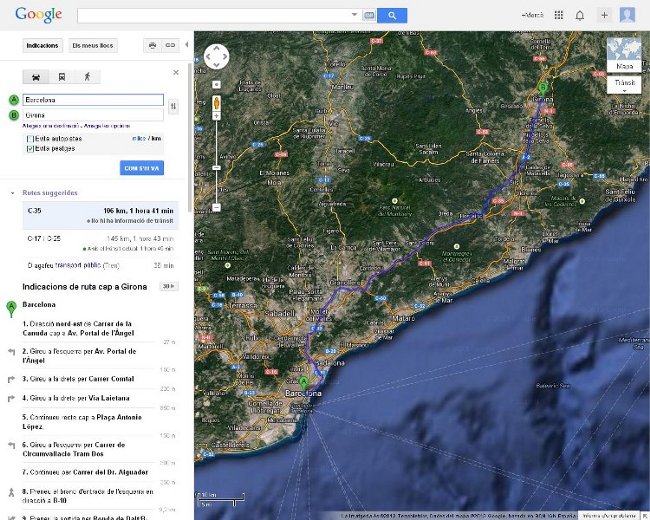Click the Google logo
Screen dimensions: 650x520
(39, 15)
